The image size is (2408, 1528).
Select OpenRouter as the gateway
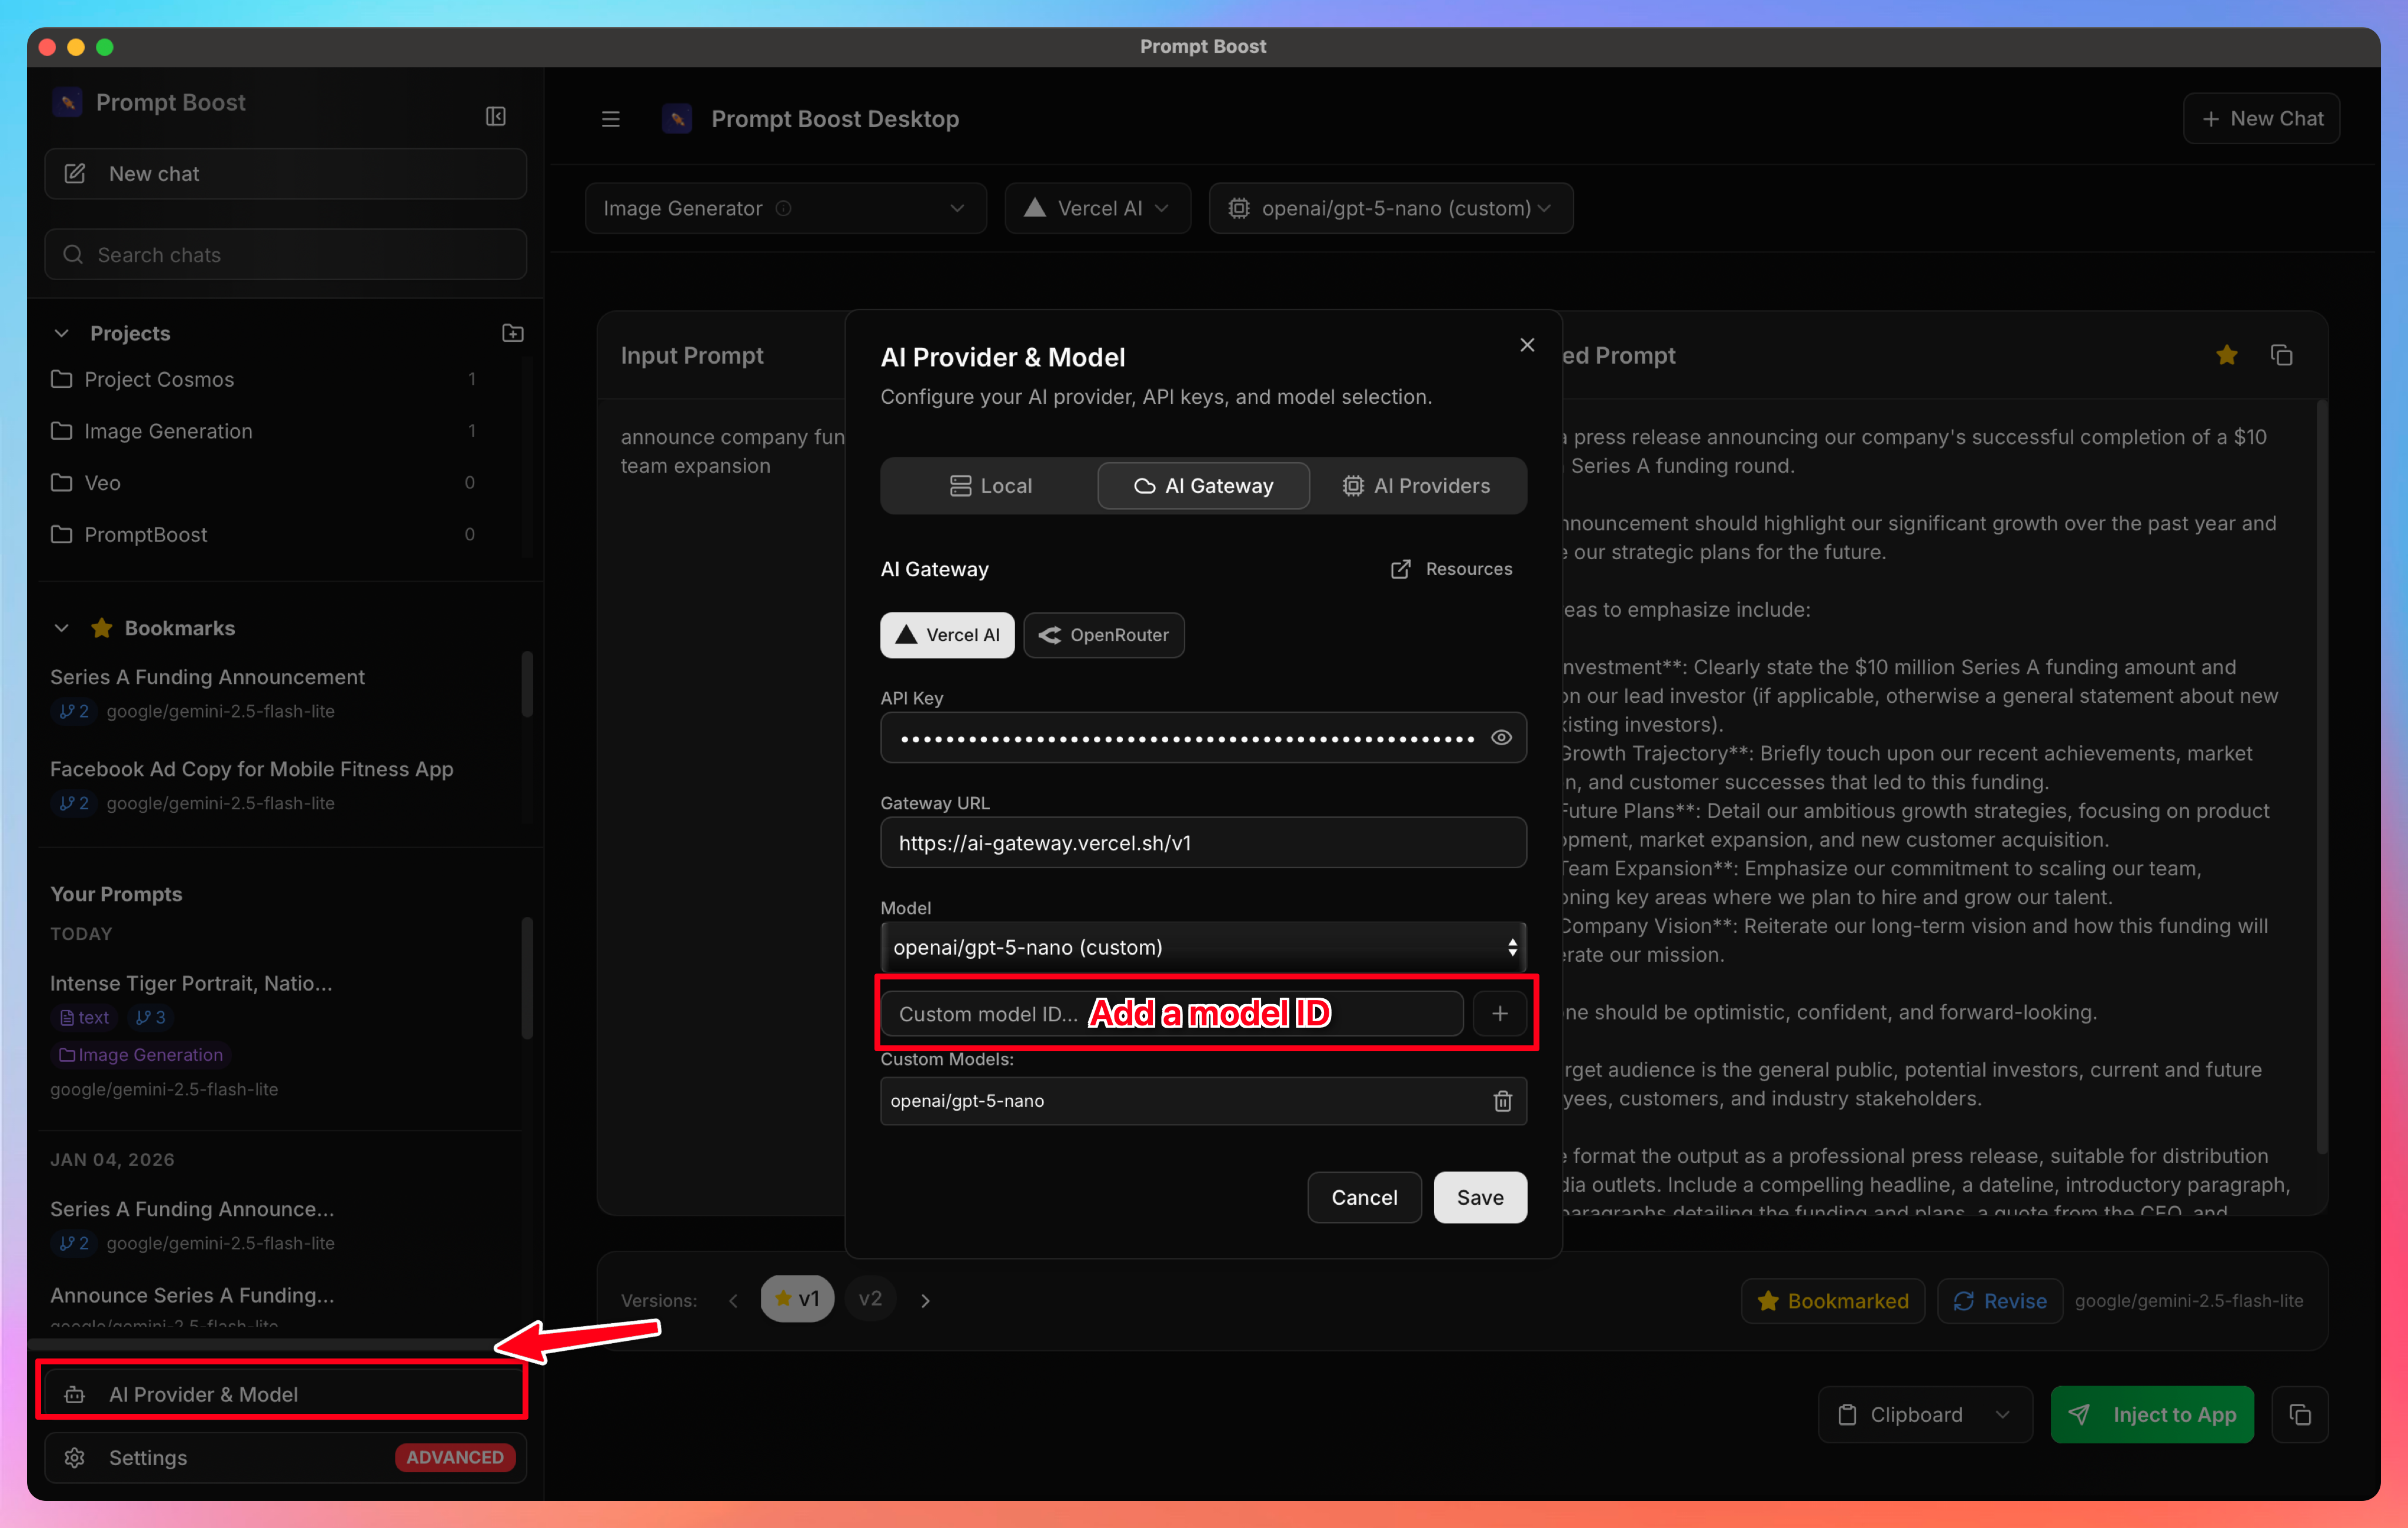coord(1104,635)
